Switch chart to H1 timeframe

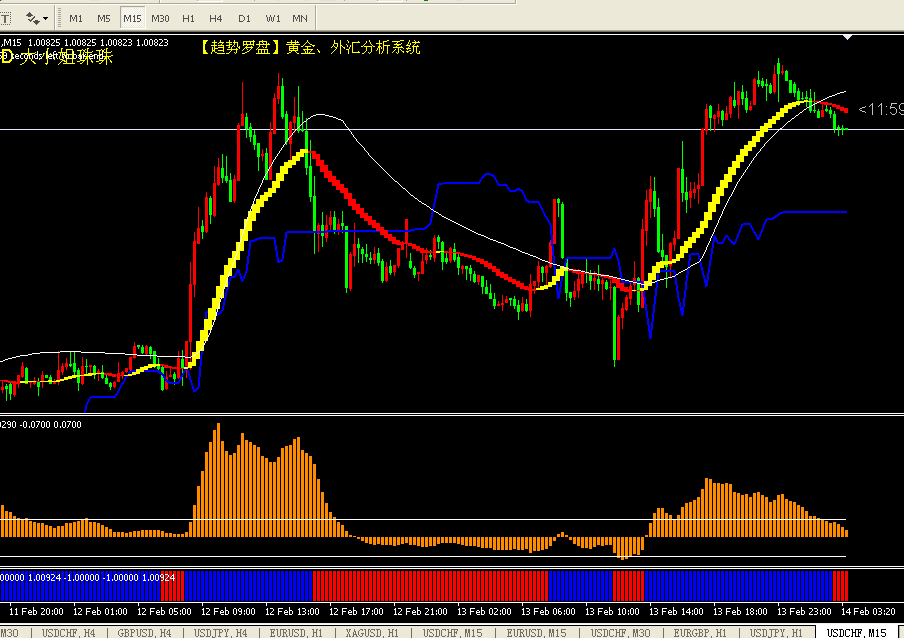189,18
